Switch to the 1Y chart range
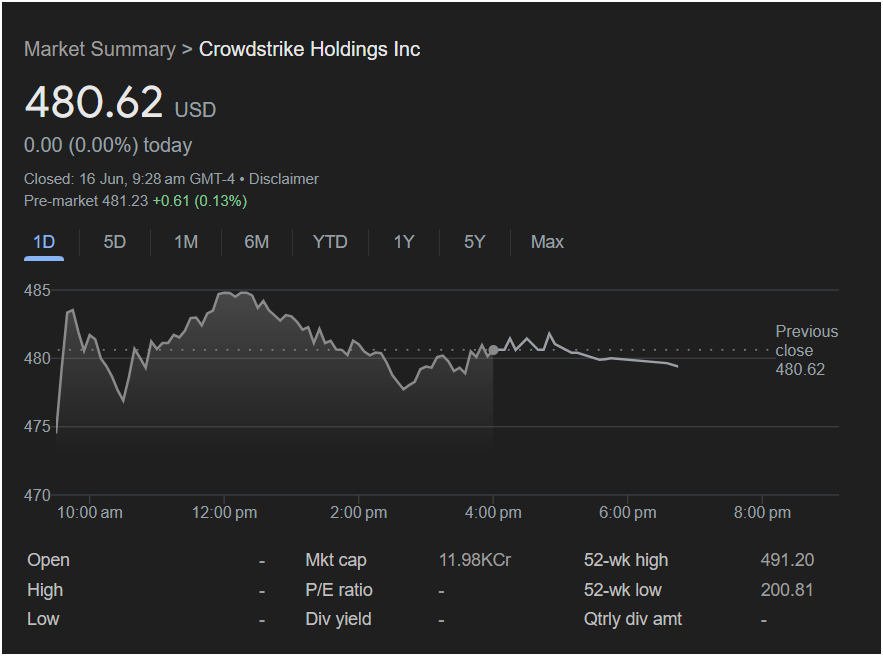This screenshot has width=883, height=656. 404,242
